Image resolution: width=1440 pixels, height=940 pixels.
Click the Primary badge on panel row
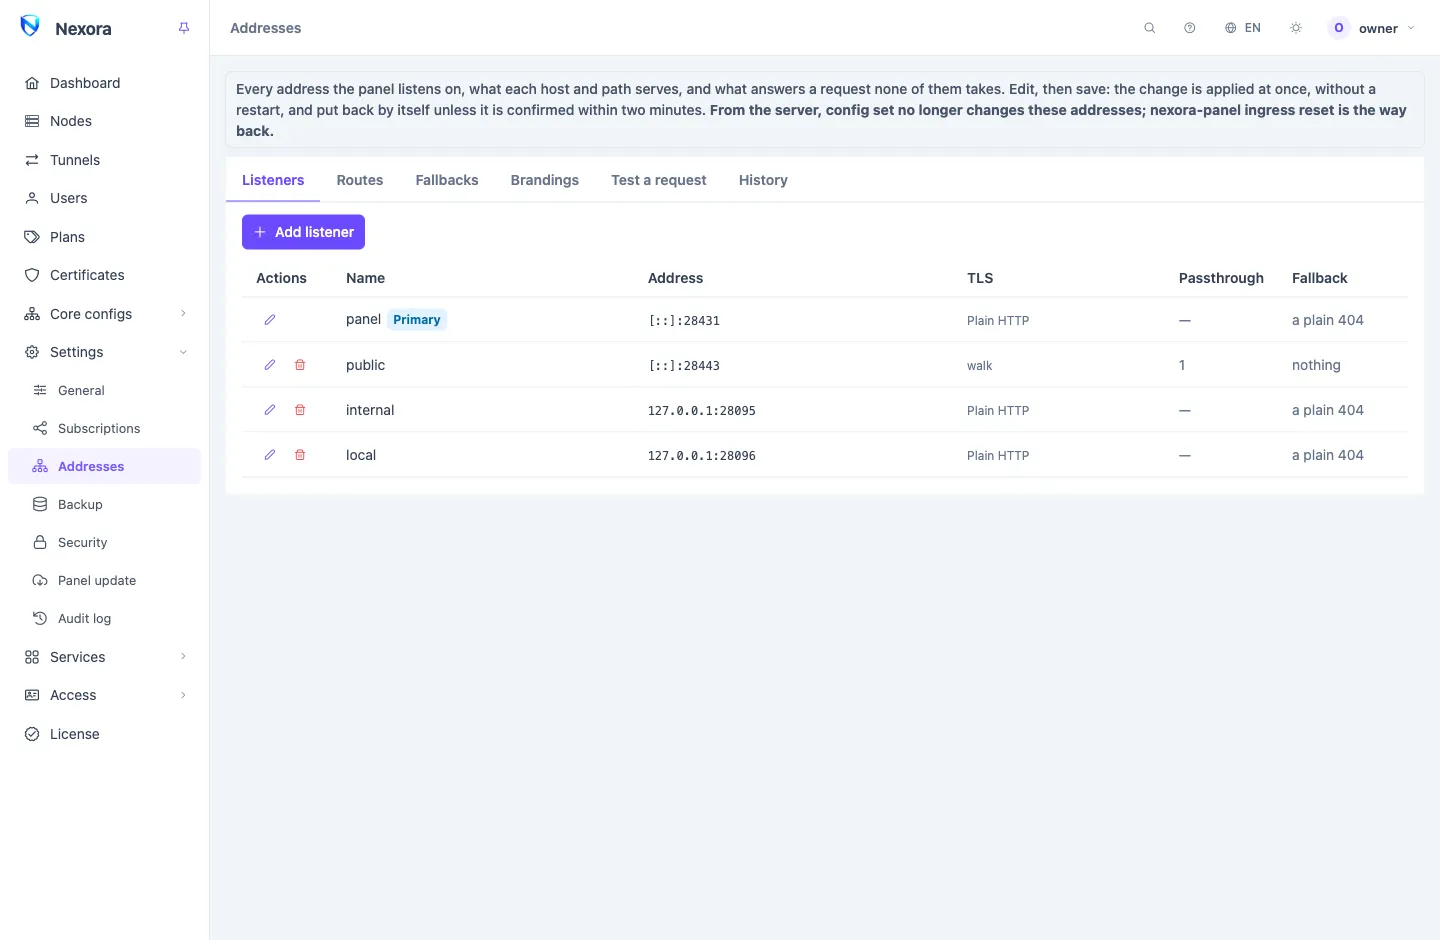[417, 320]
